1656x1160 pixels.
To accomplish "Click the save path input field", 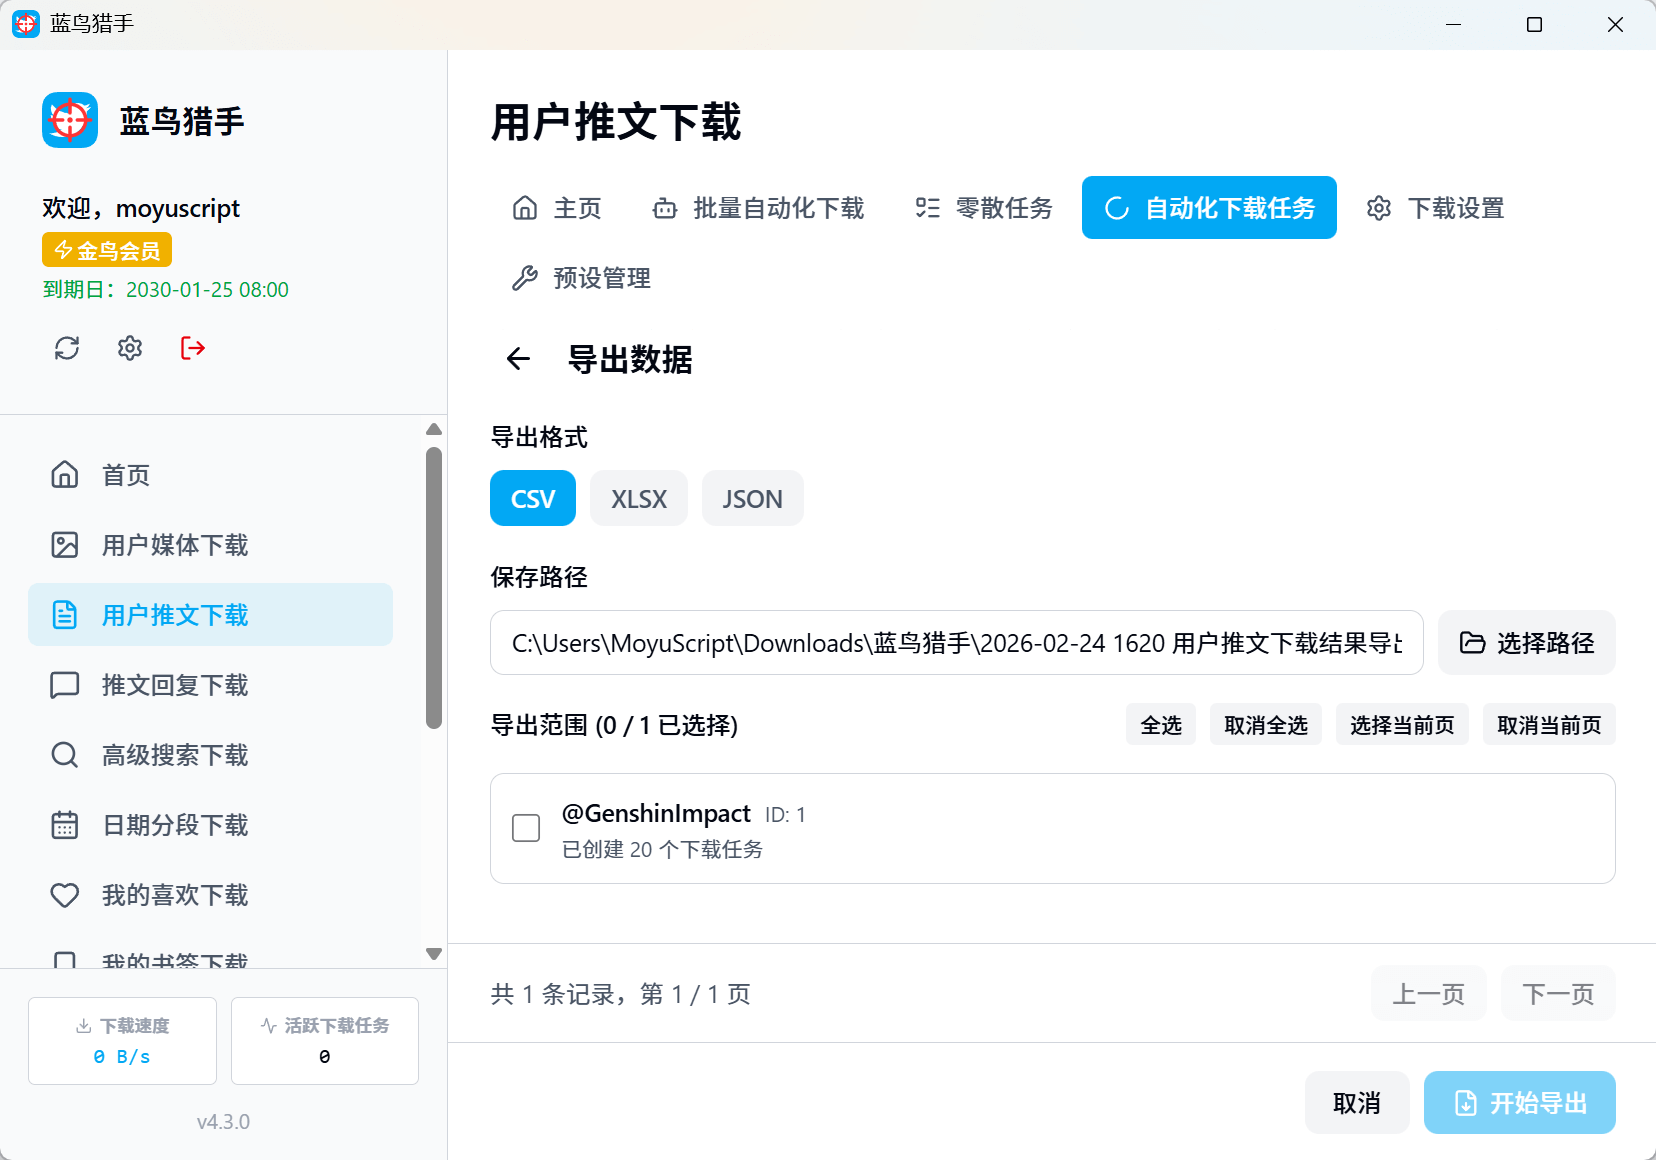I will pyautogui.click(x=956, y=643).
